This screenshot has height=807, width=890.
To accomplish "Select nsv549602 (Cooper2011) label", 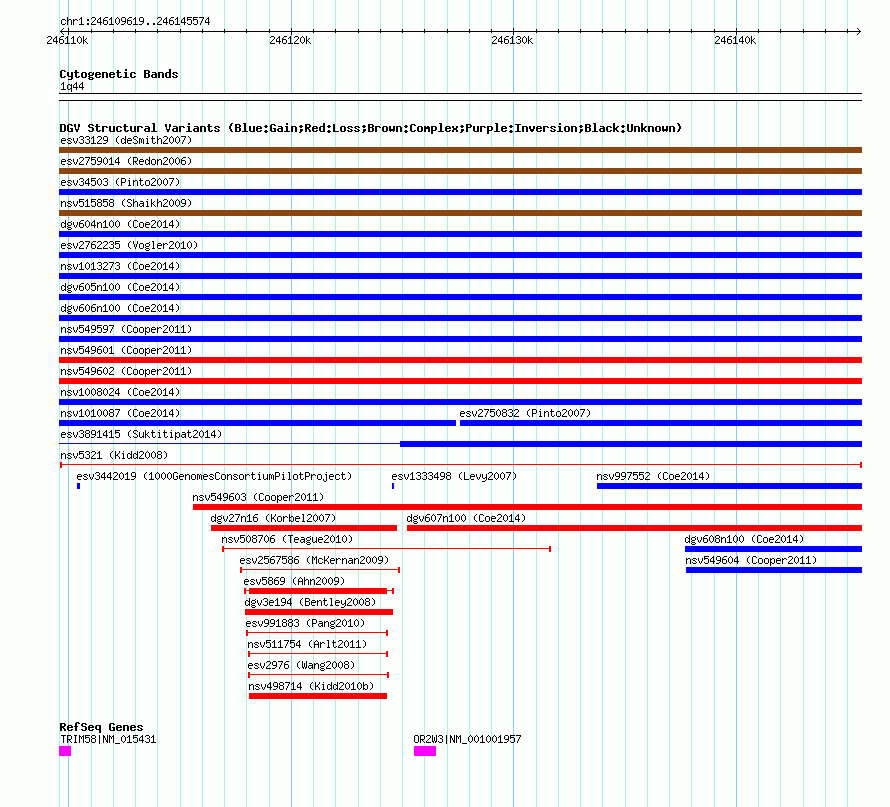I will point(126,371).
